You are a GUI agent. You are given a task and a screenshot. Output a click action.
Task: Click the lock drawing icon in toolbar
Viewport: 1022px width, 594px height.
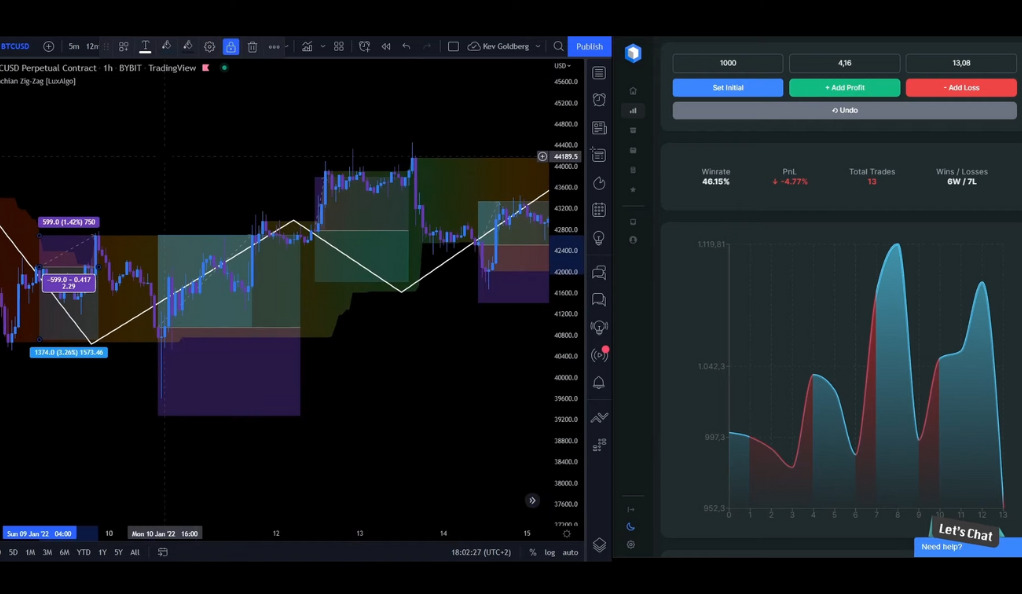tap(231, 46)
